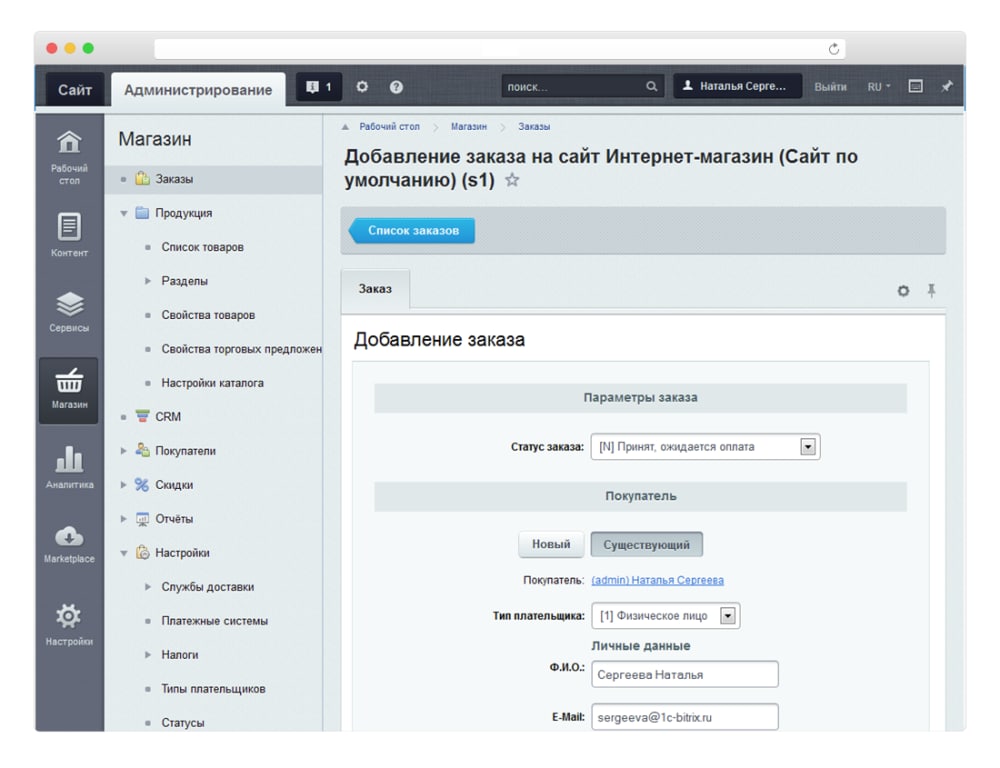Switch buyer mode to Новый
Screen dimensions: 1000x768
[552, 544]
